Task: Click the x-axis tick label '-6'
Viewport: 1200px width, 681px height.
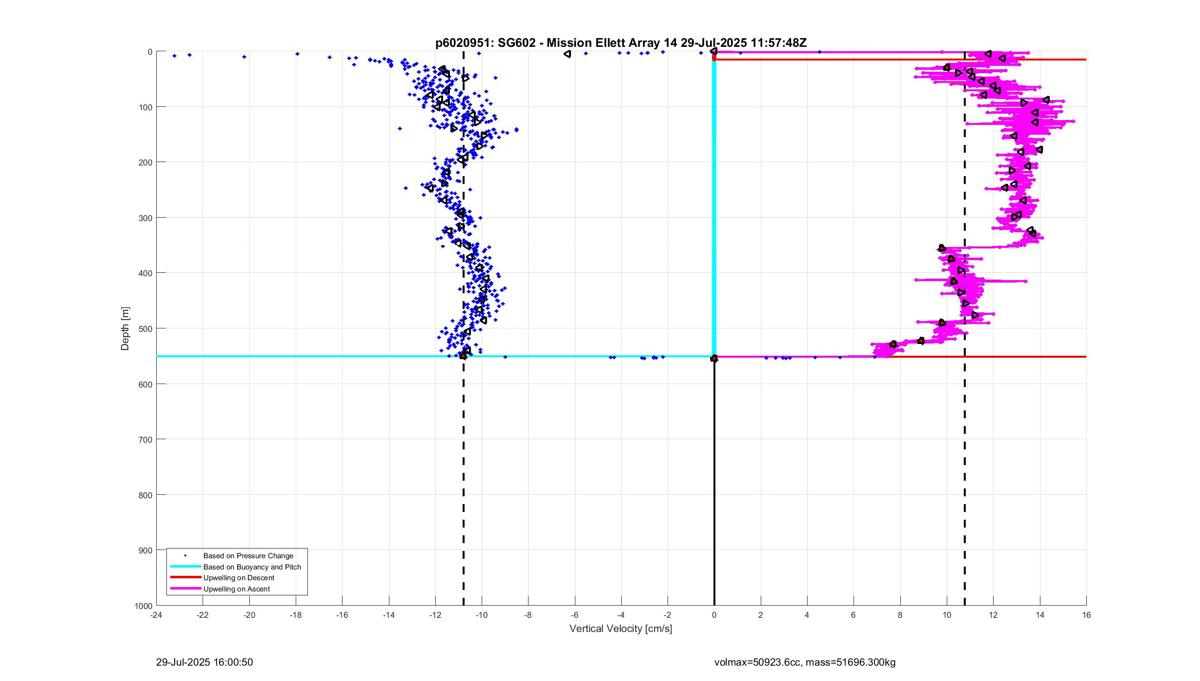Action: (x=575, y=616)
